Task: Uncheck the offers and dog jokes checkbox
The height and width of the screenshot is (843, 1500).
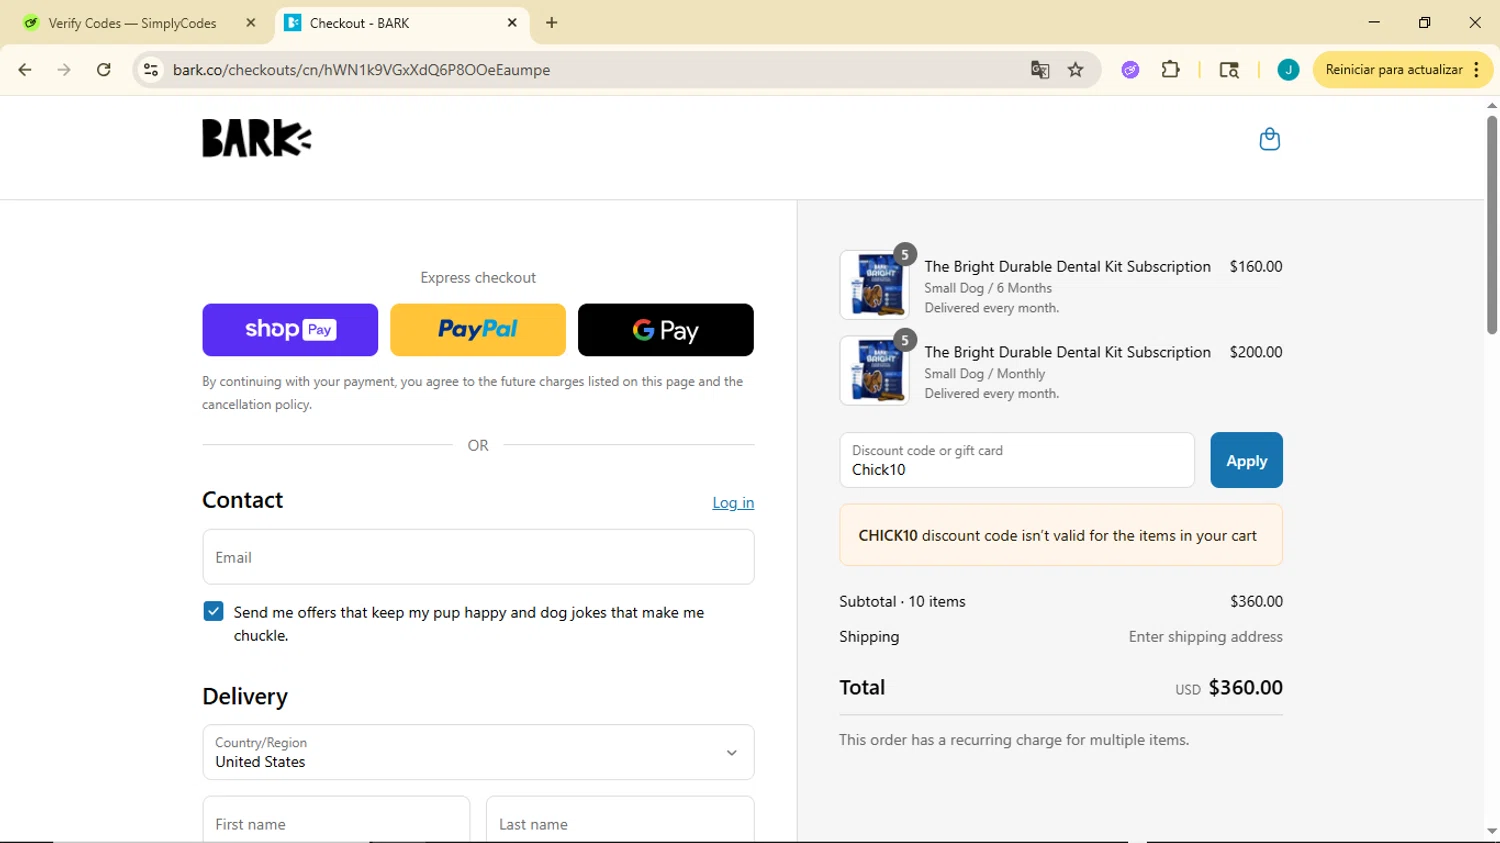Action: click(213, 611)
